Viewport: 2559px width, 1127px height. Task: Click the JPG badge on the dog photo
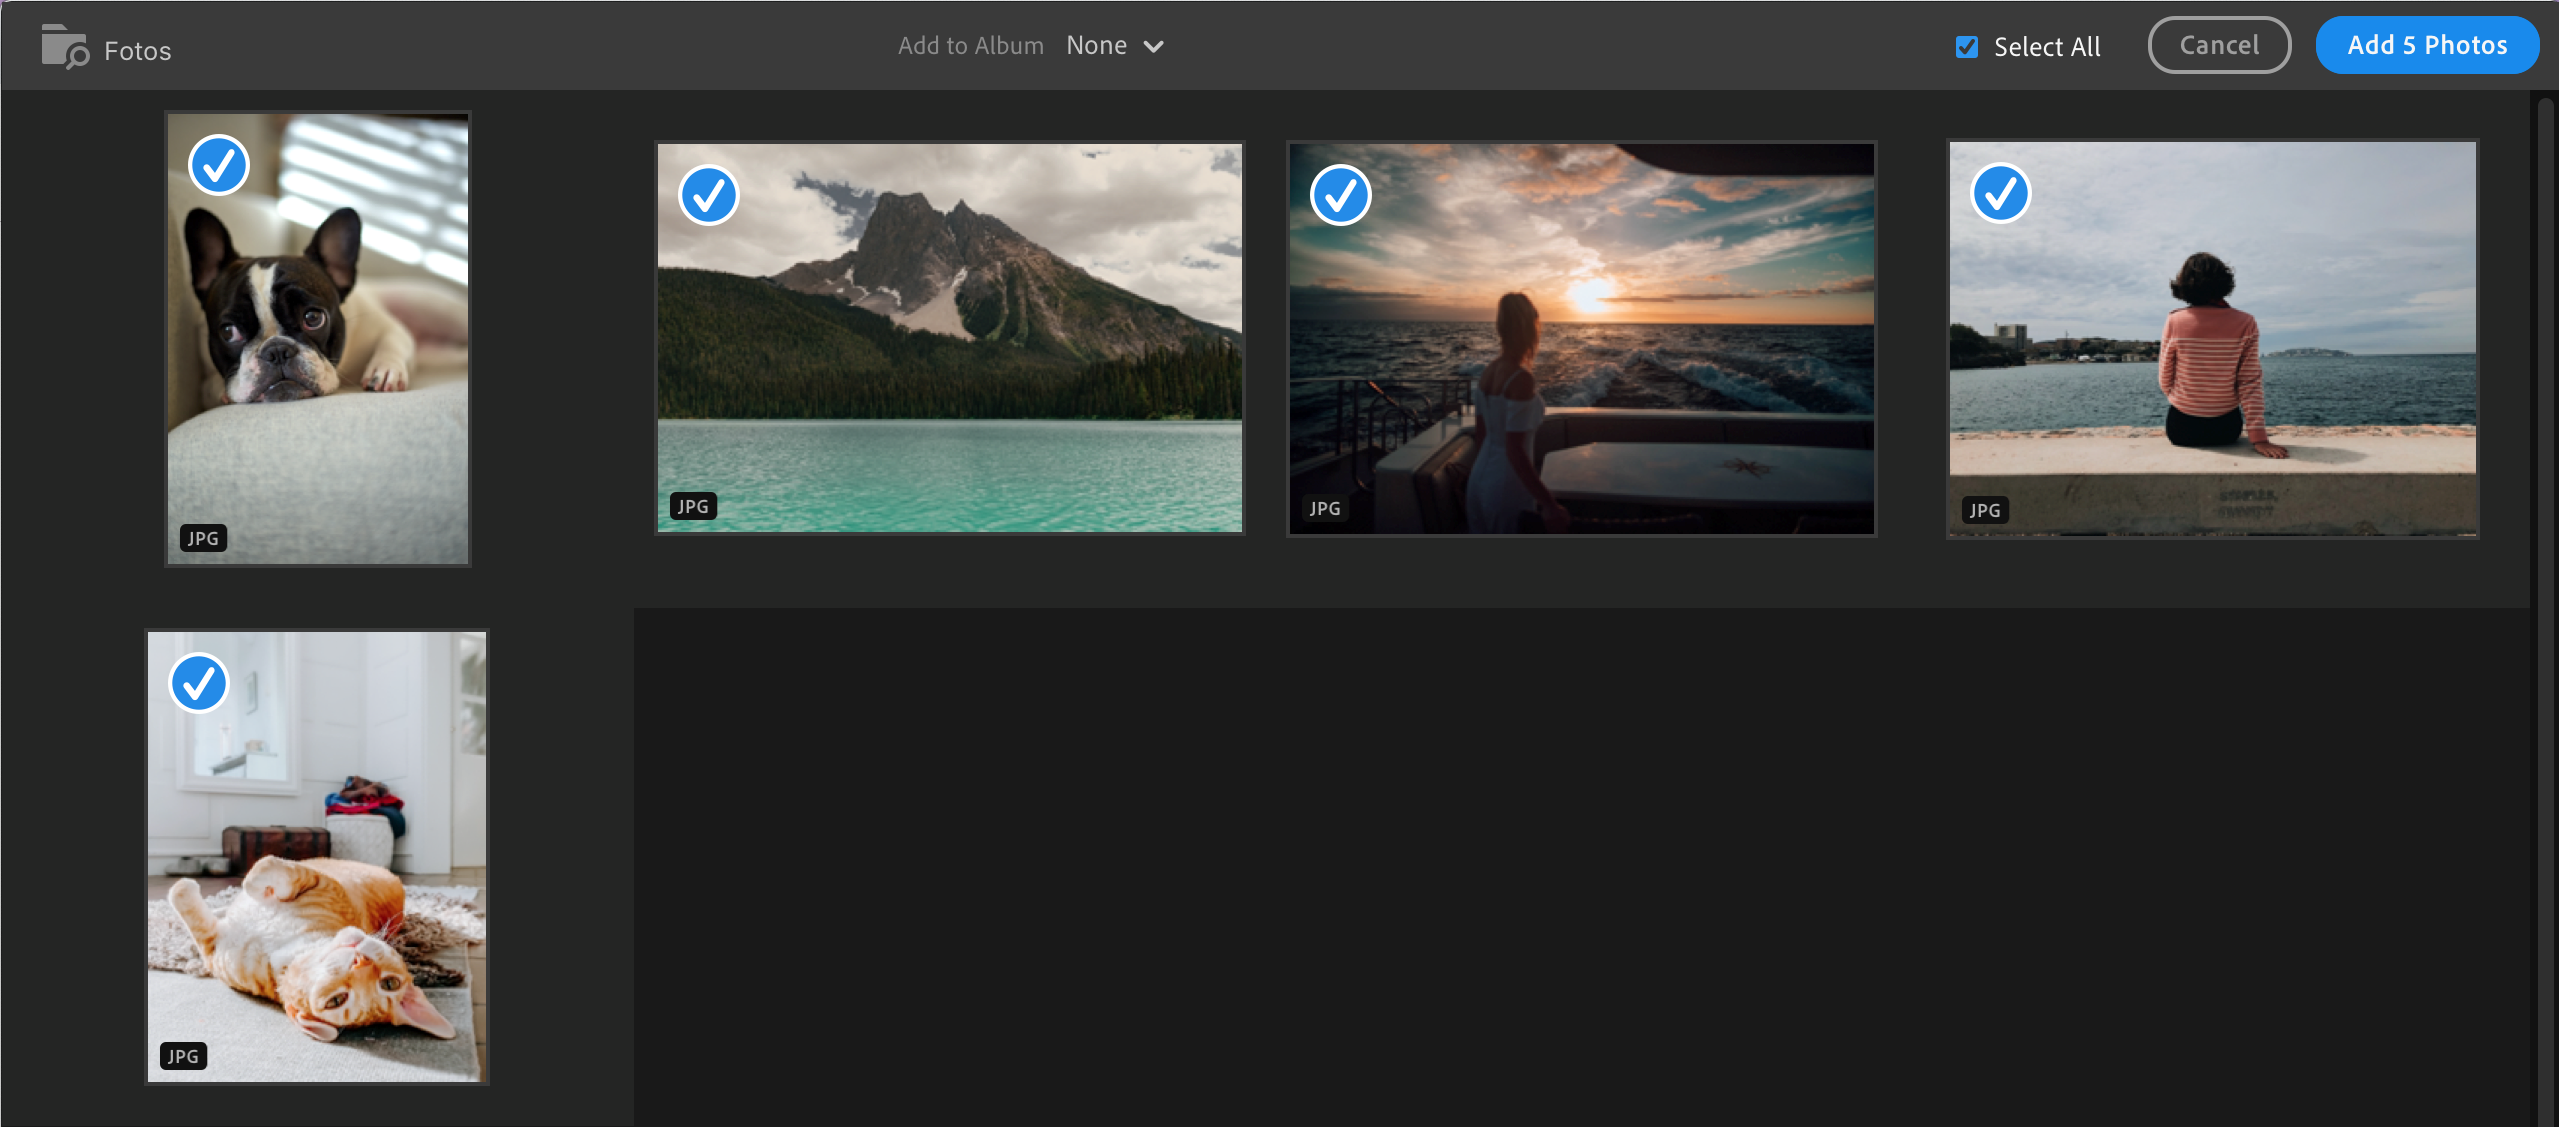pyautogui.click(x=203, y=538)
